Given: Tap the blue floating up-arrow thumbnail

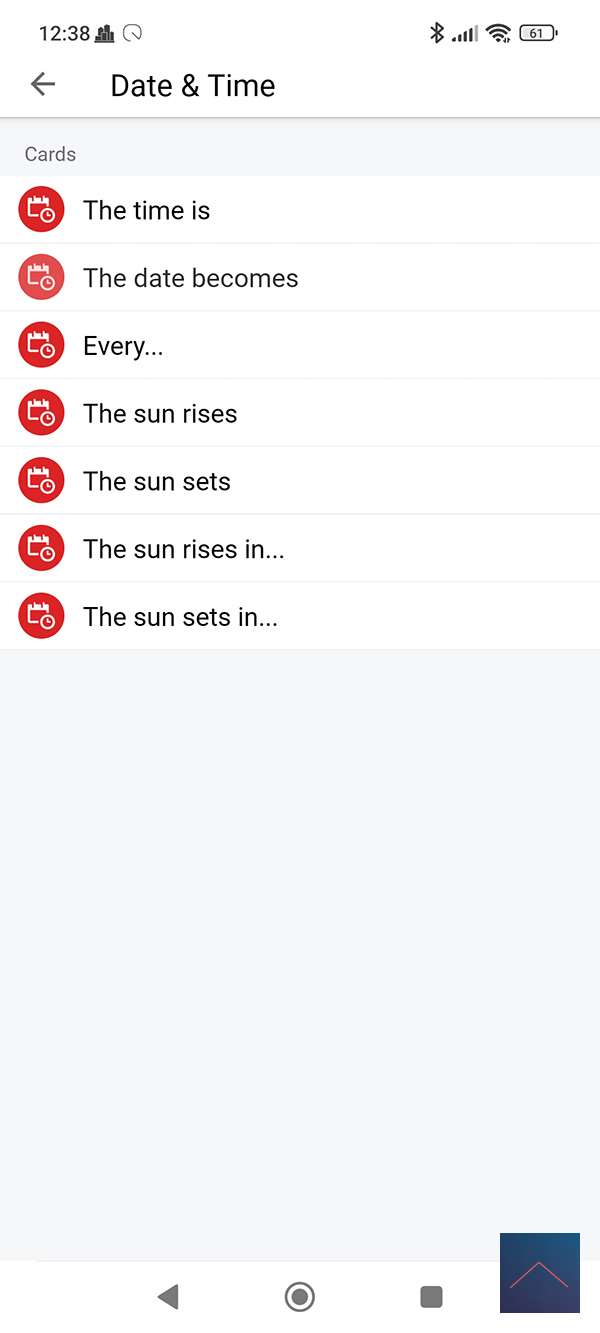Looking at the screenshot, I should click(540, 1273).
